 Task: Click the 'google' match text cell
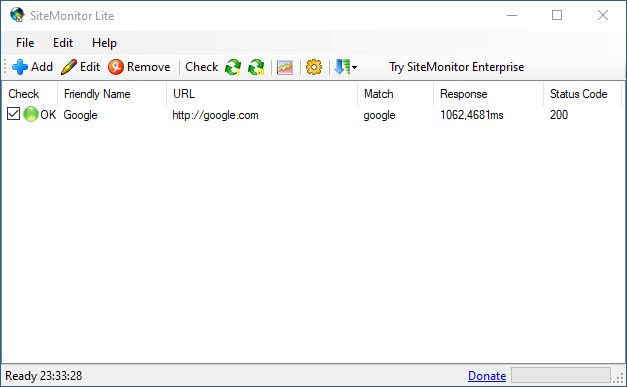click(x=379, y=115)
